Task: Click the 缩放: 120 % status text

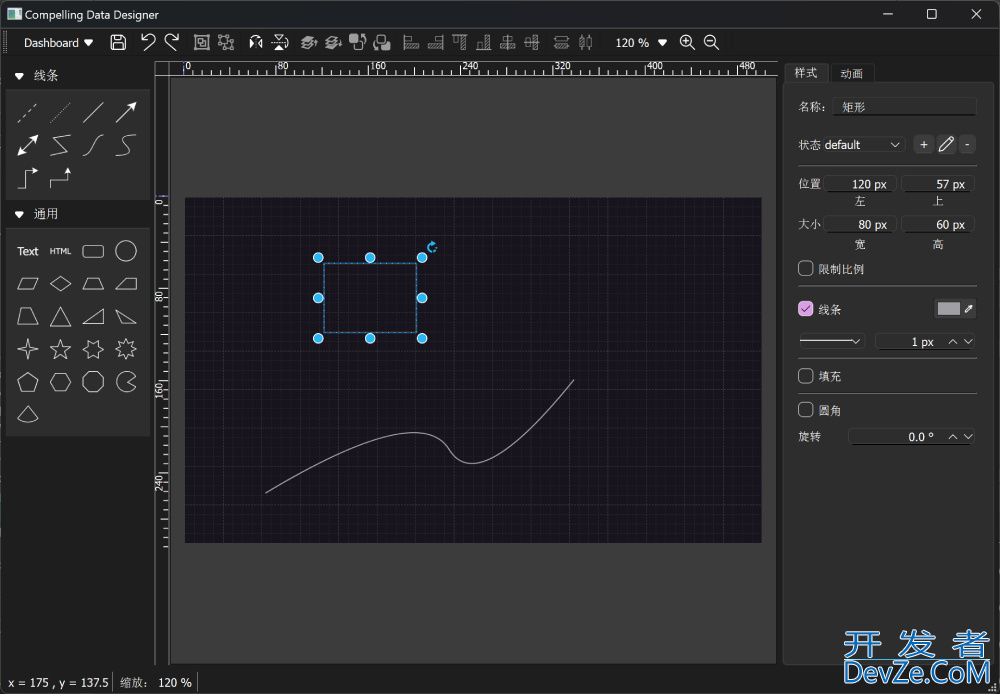Action: 156,683
